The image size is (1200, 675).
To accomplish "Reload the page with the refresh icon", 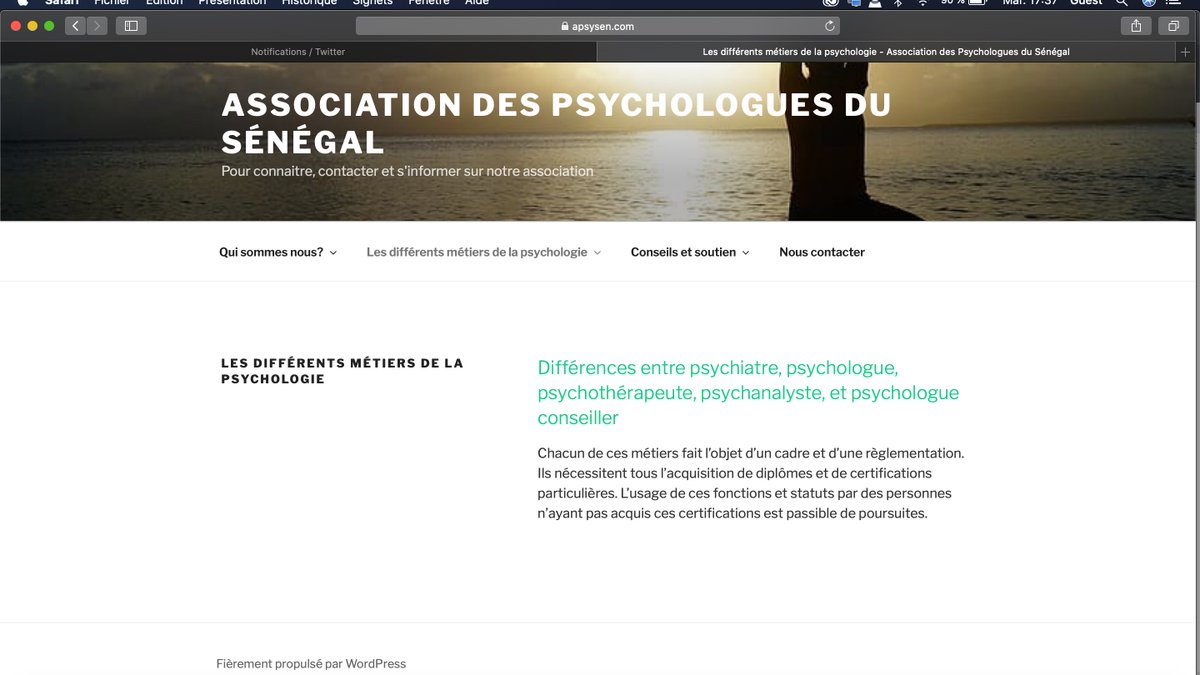I will [829, 26].
